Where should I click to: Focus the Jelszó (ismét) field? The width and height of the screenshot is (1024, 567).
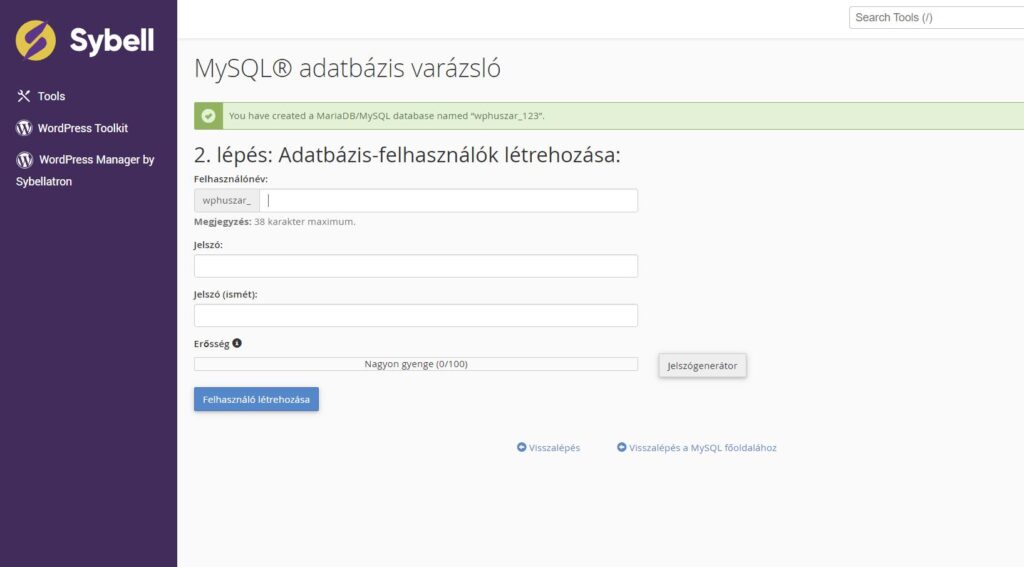[416, 316]
